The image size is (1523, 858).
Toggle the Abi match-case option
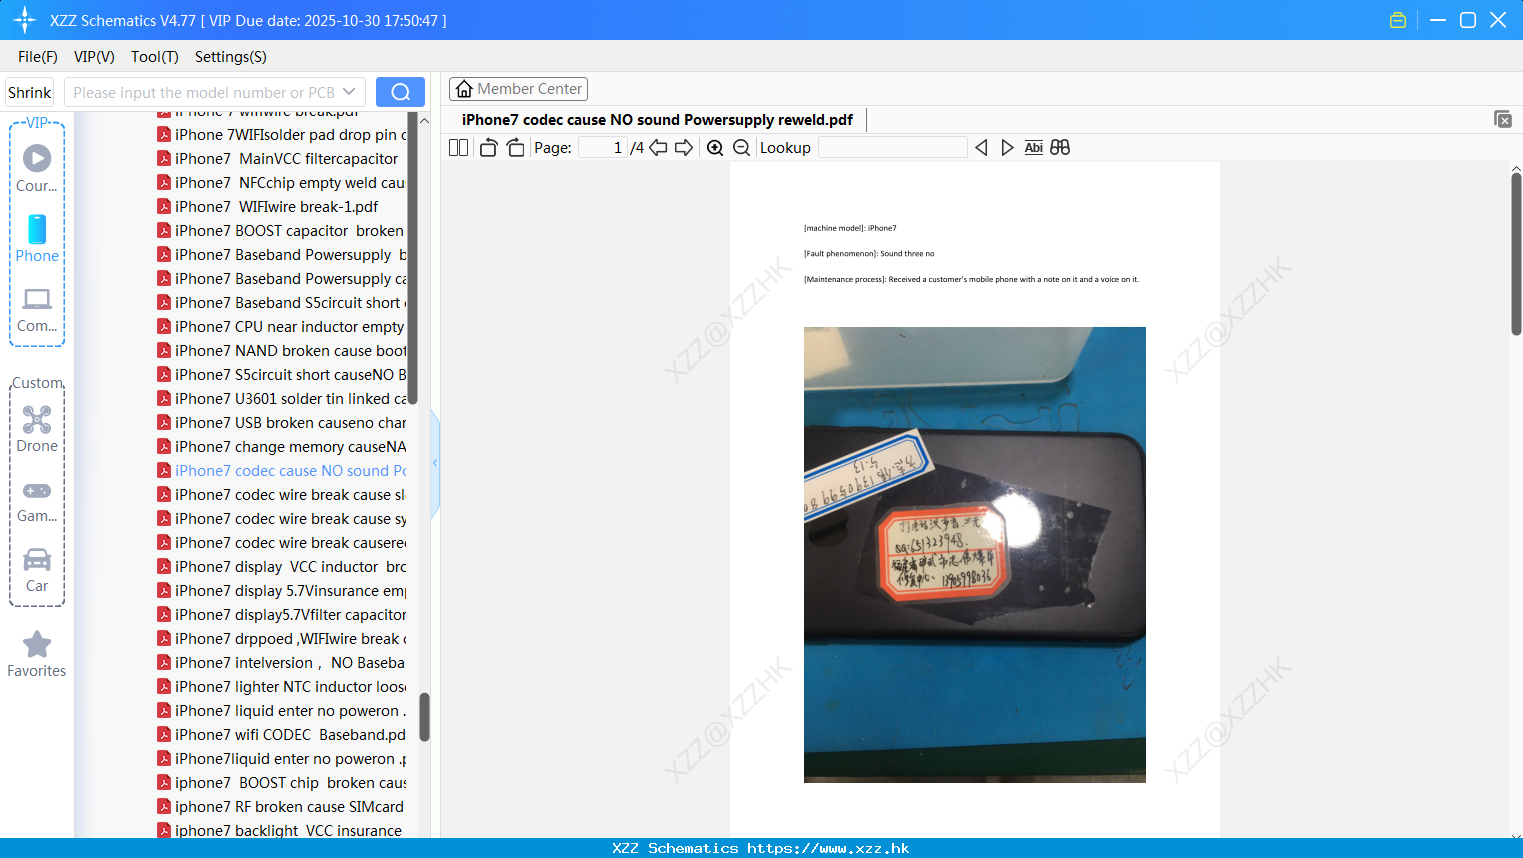tap(1034, 148)
